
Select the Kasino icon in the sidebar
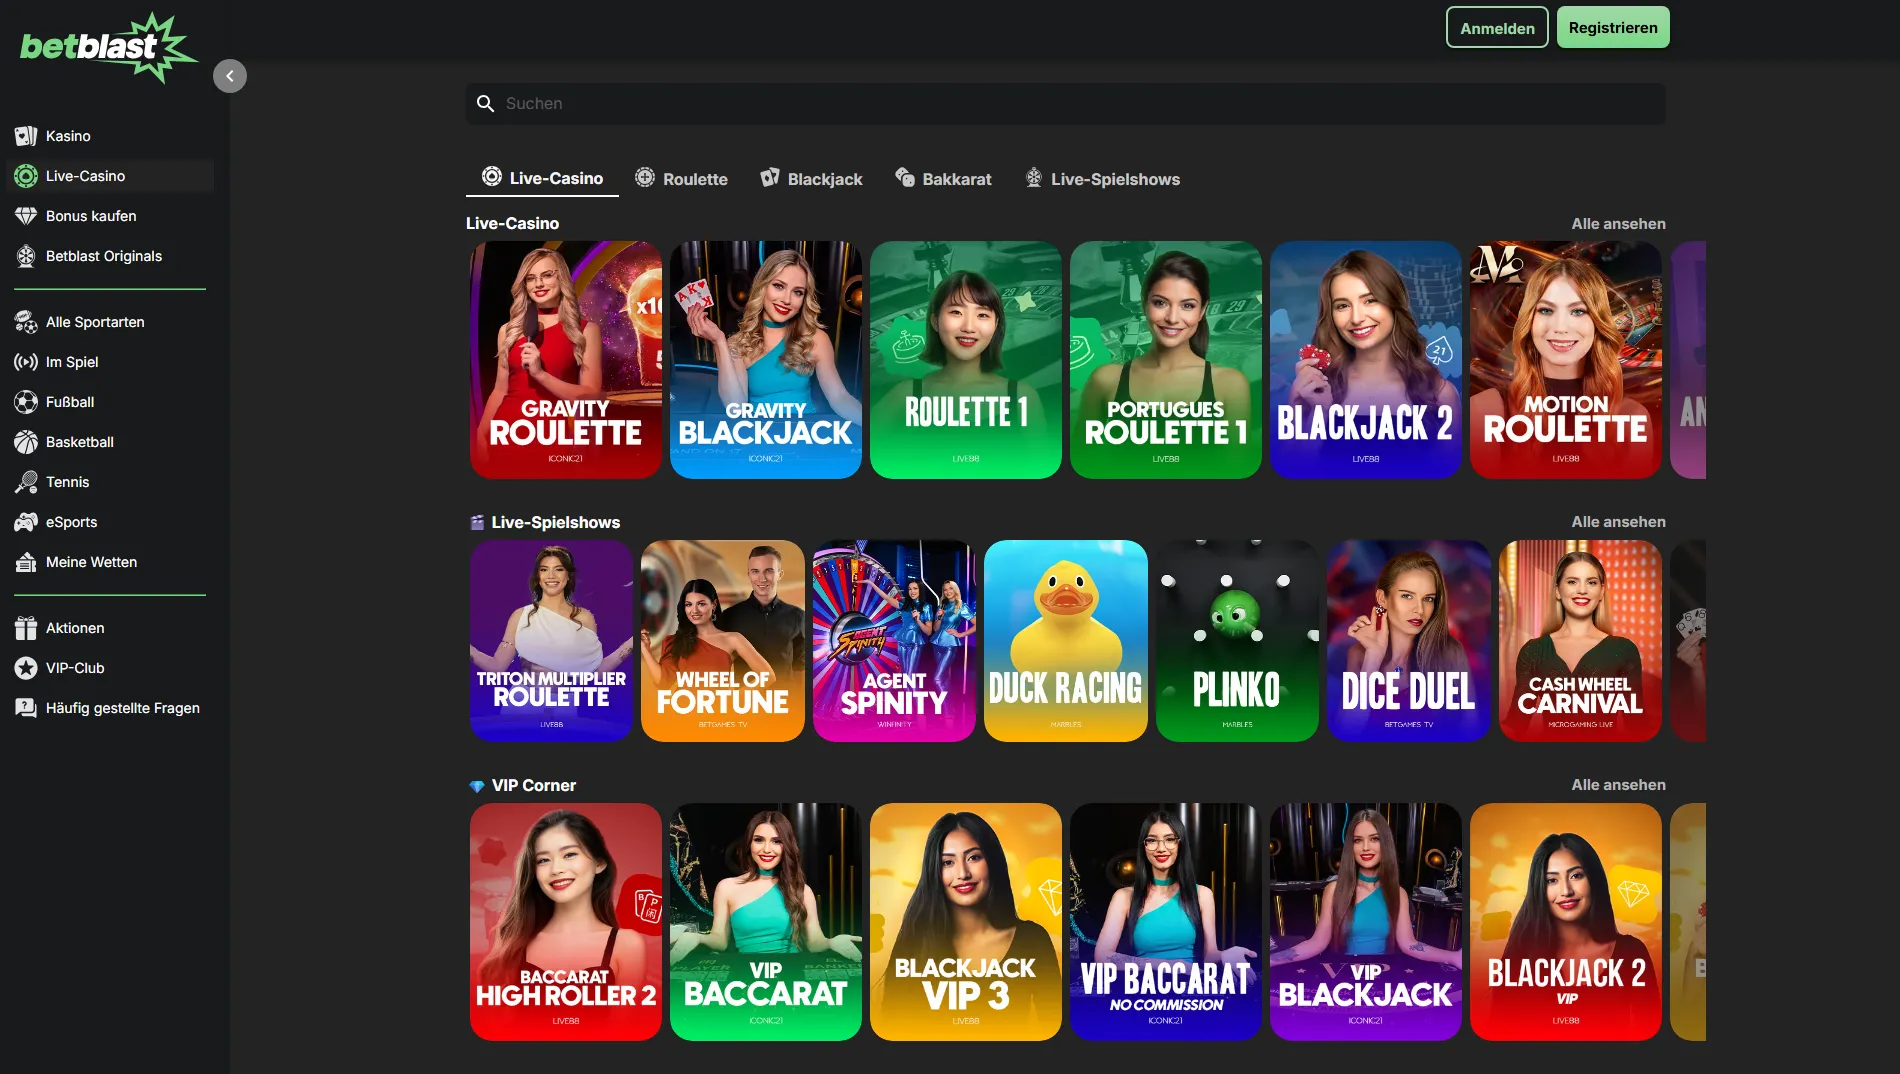point(25,135)
